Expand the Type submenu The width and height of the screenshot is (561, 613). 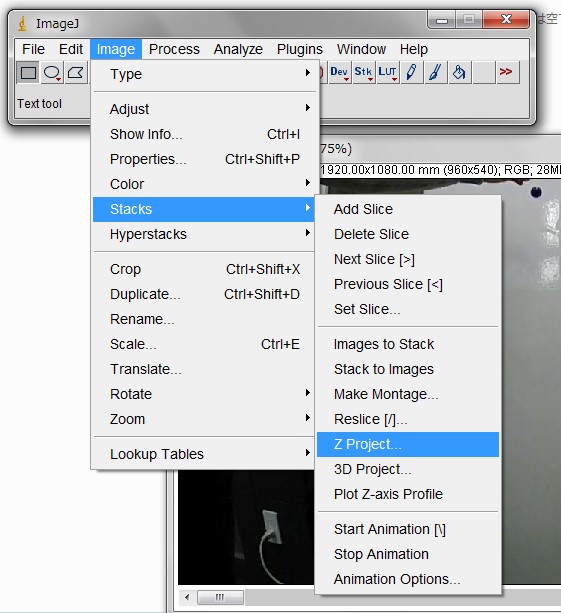(x=203, y=73)
